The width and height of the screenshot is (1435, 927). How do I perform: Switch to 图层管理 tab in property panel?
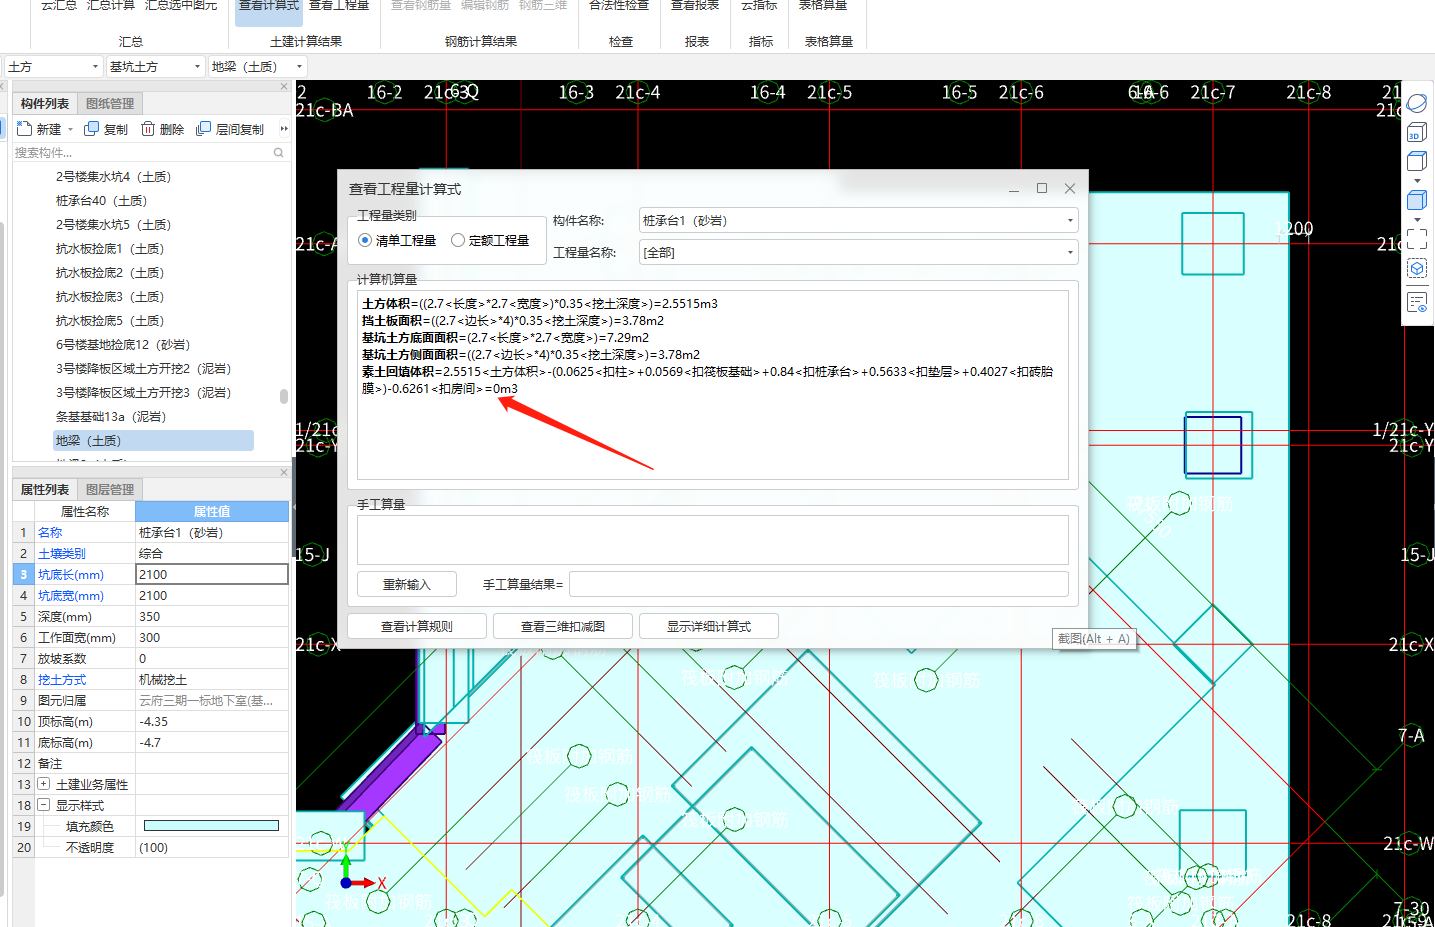point(110,490)
